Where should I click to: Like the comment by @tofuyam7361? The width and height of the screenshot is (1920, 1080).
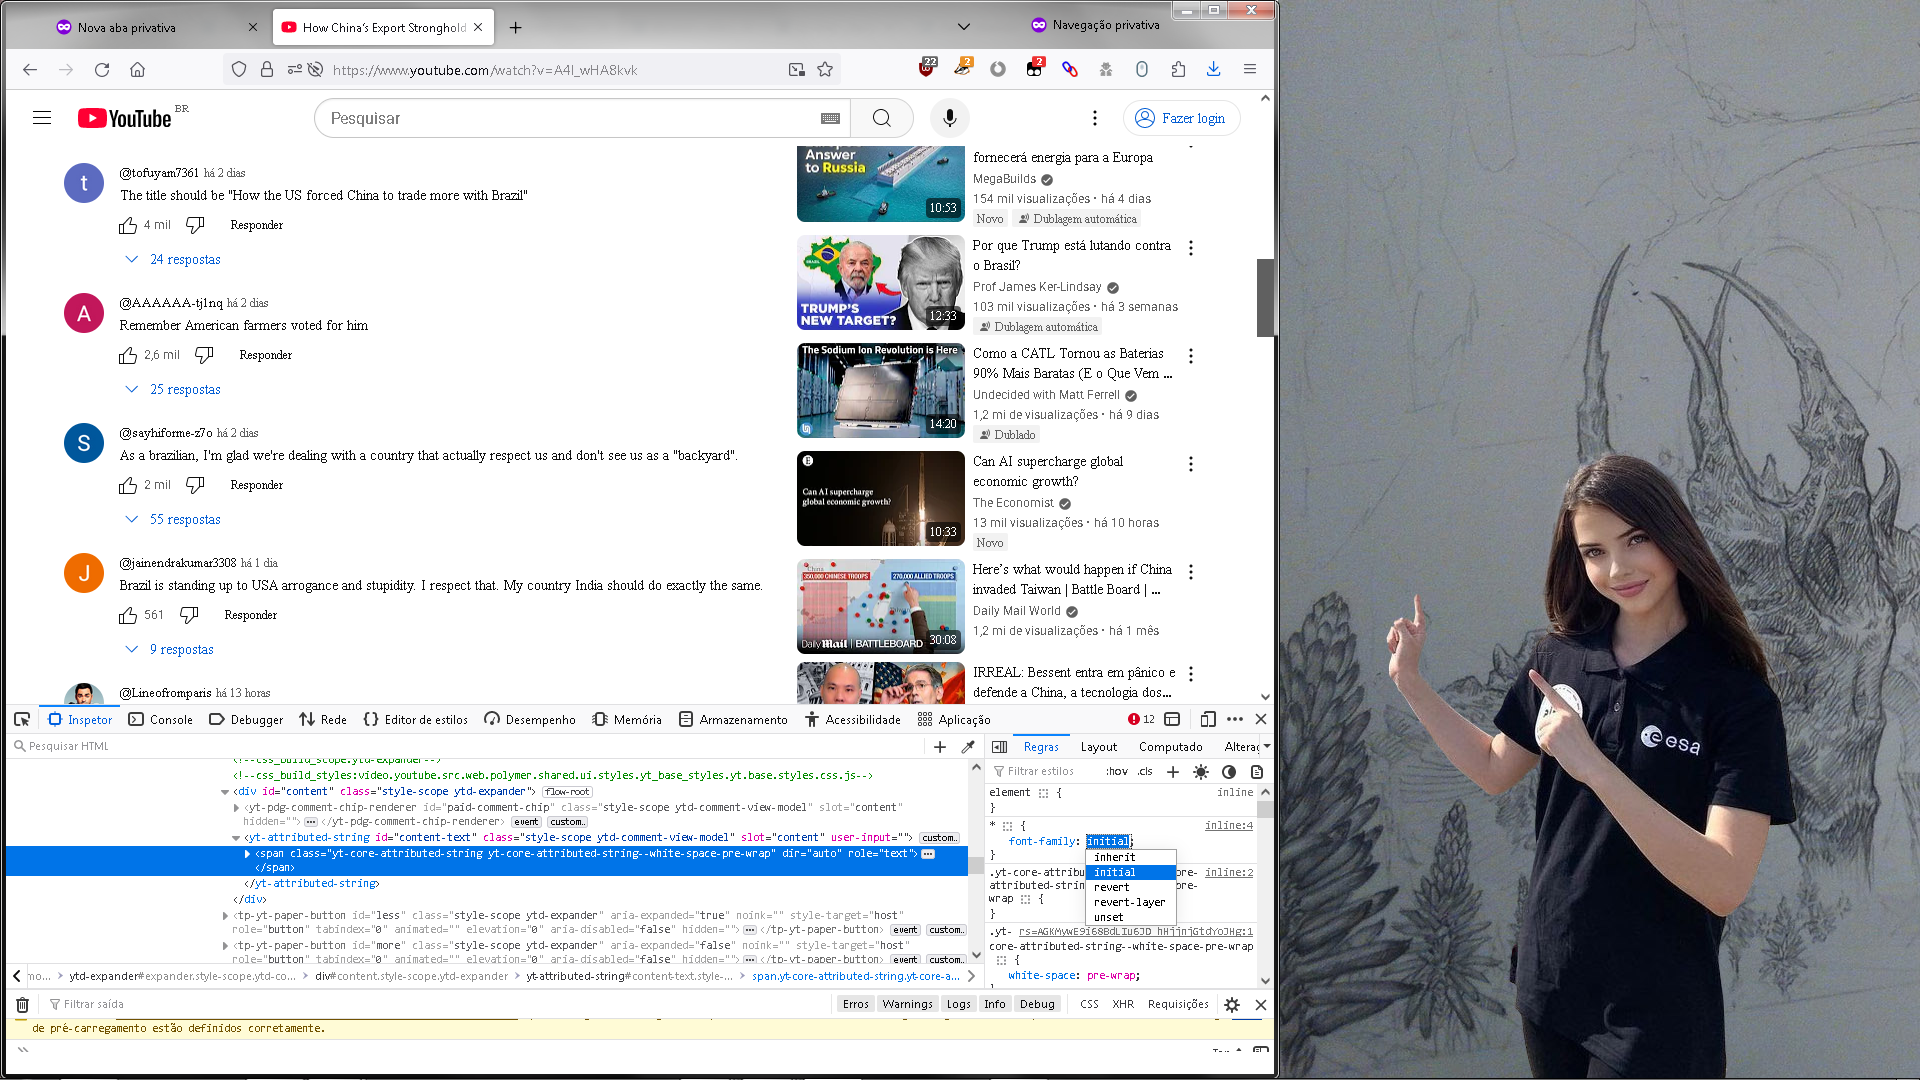tap(128, 226)
